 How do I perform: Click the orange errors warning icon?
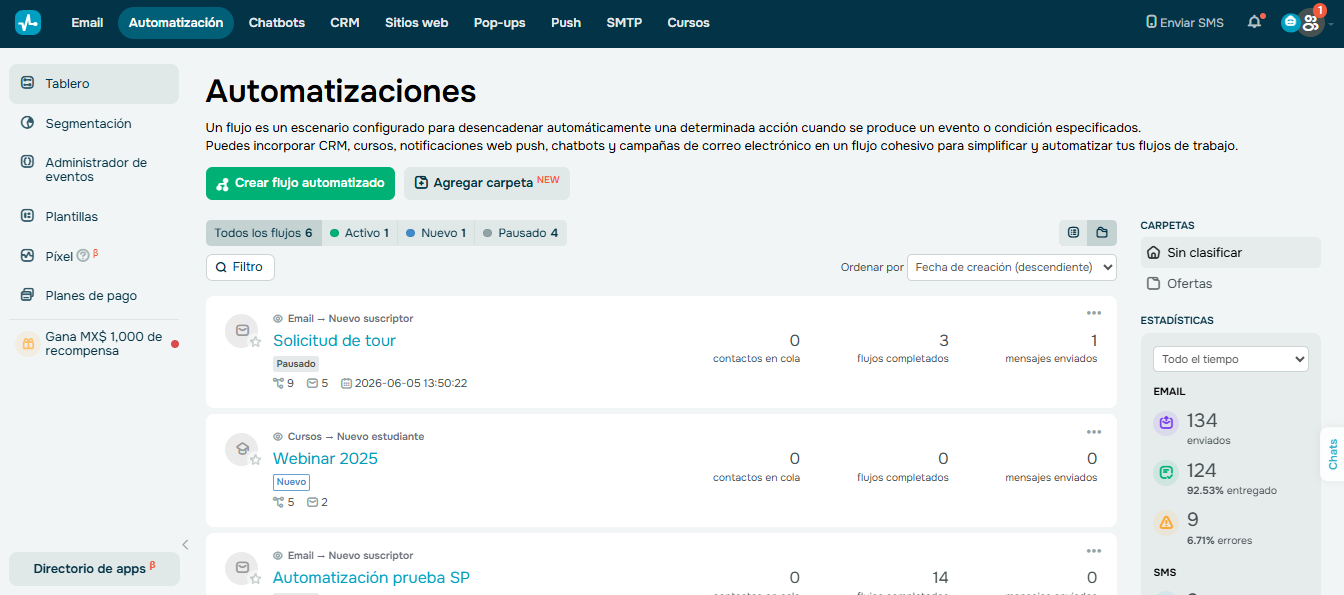(1166, 522)
